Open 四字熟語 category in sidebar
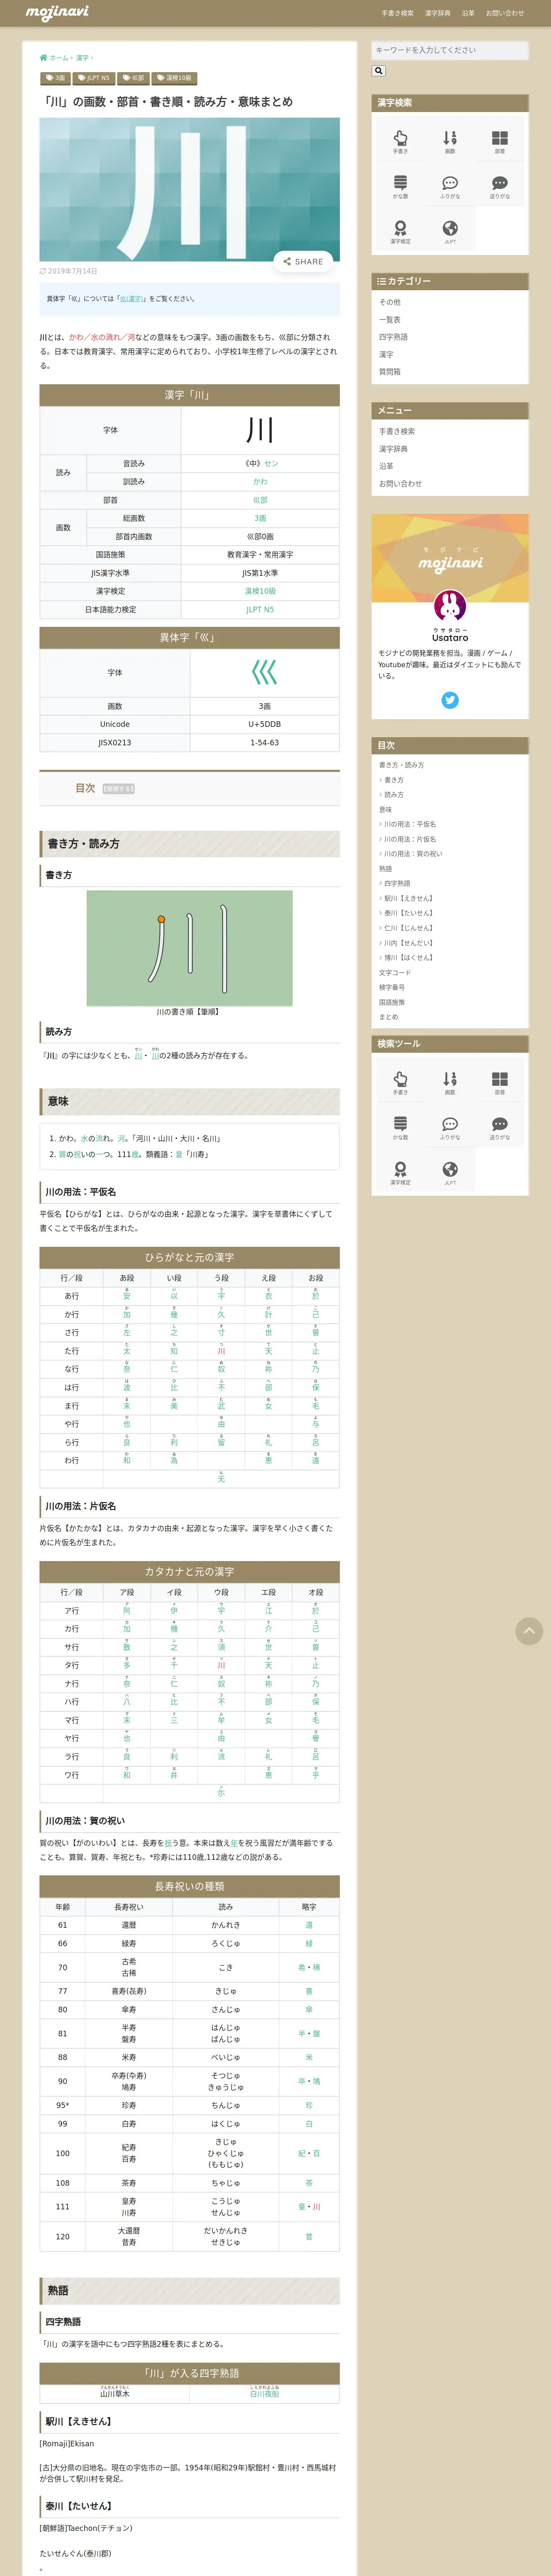This screenshot has width=551, height=2576. coord(393,337)
